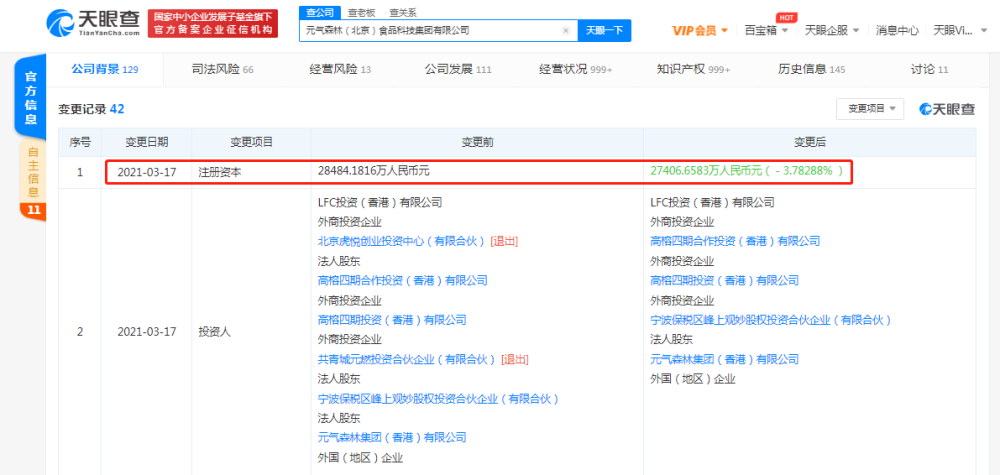Select the 自主信息 side tab
Viewport: 1000px width, 475px height.
[x=33, y=172]
